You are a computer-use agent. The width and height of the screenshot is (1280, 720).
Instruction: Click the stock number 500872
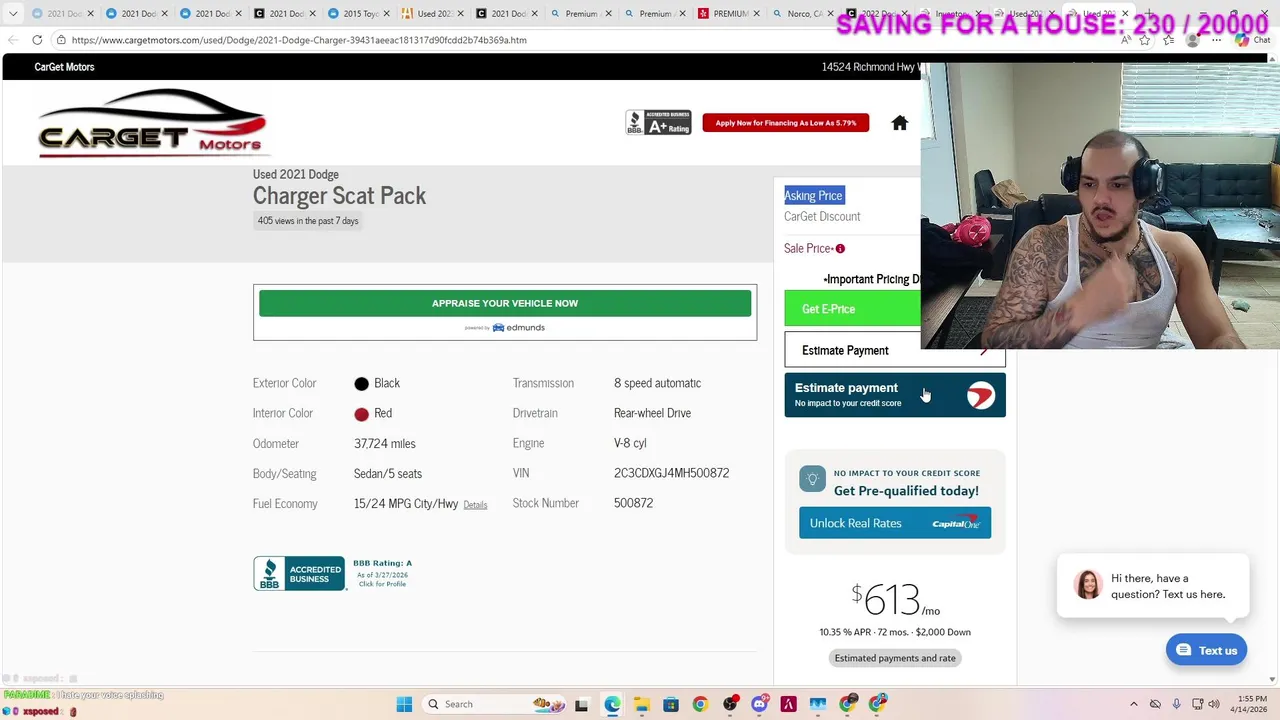(x=633, y=503)
